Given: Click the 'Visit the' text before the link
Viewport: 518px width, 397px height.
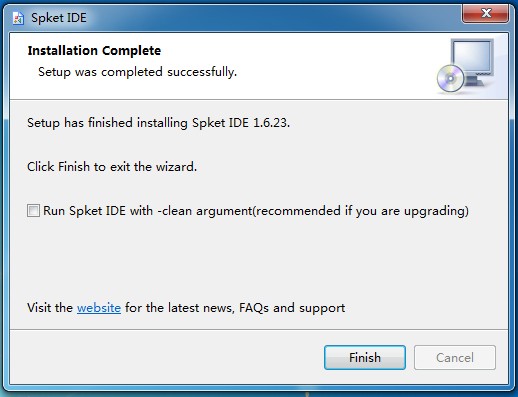Looking at the screenshot, I should click(50, 308).
